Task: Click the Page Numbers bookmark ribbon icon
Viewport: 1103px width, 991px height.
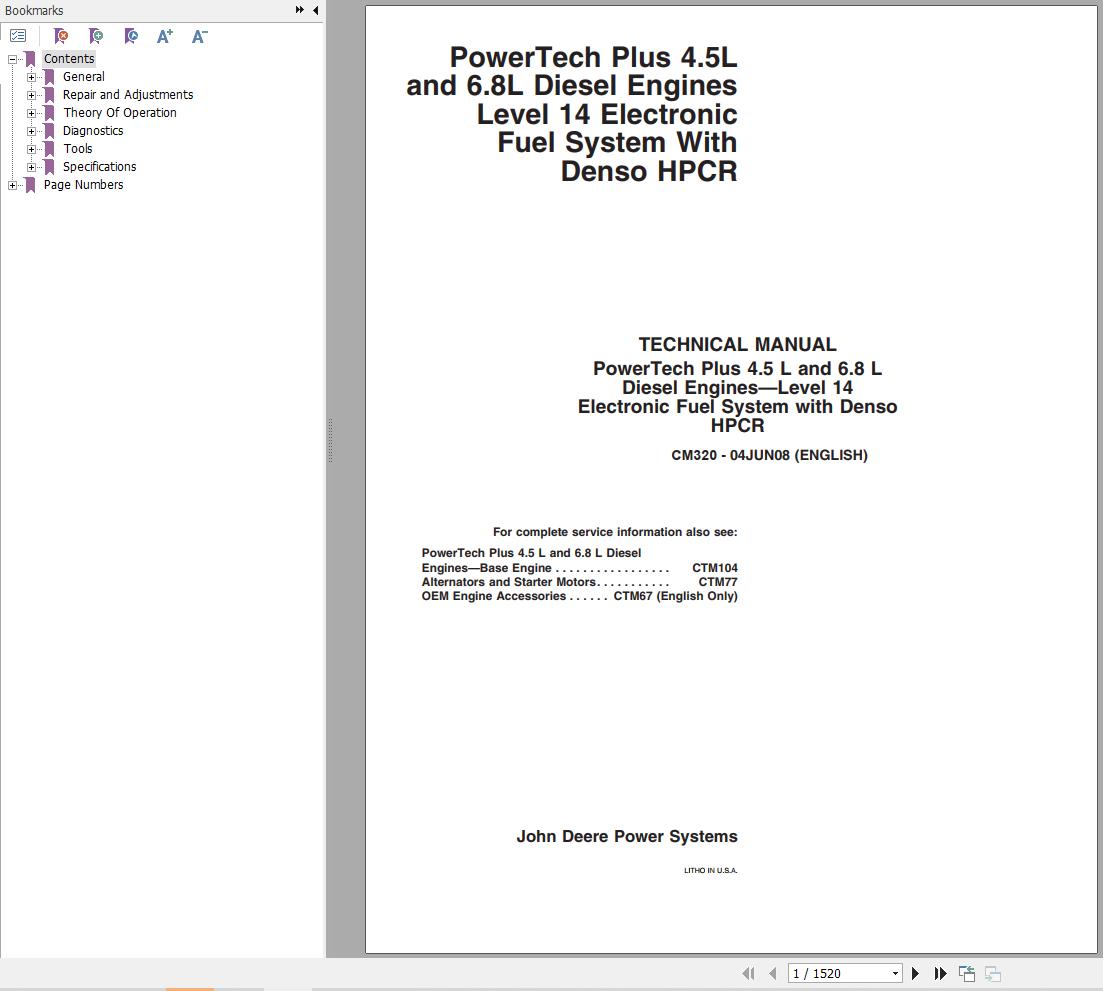Action: click(x=30, y=185)
